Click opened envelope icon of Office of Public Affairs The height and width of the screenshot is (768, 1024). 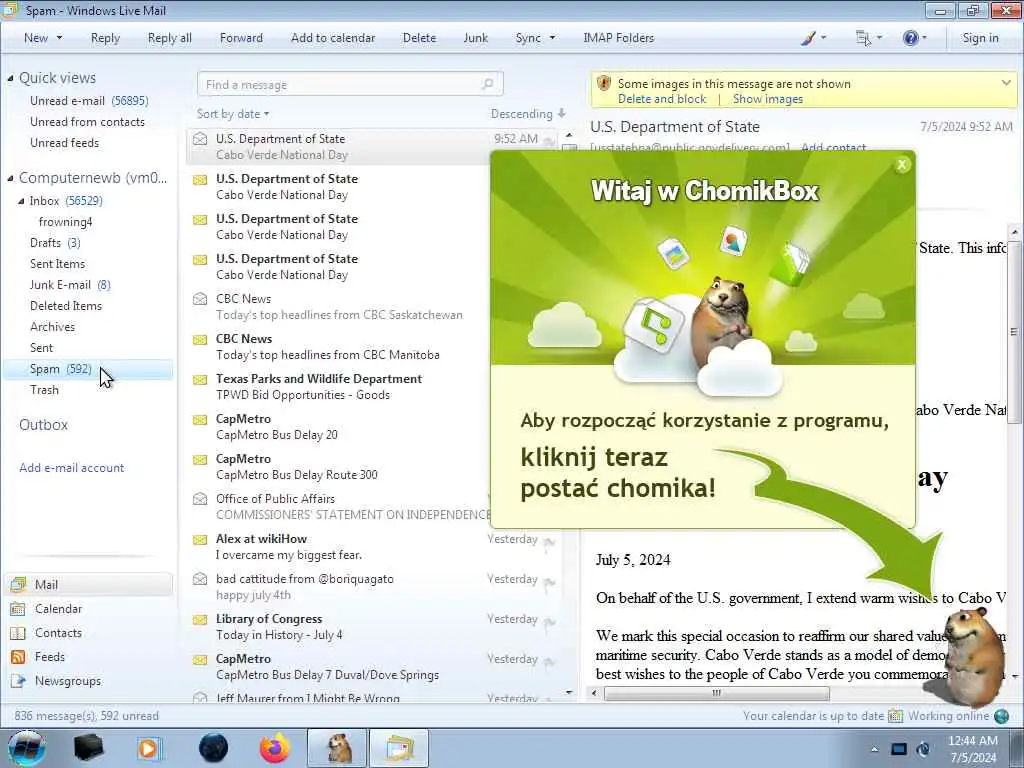[x=200, y=499]
